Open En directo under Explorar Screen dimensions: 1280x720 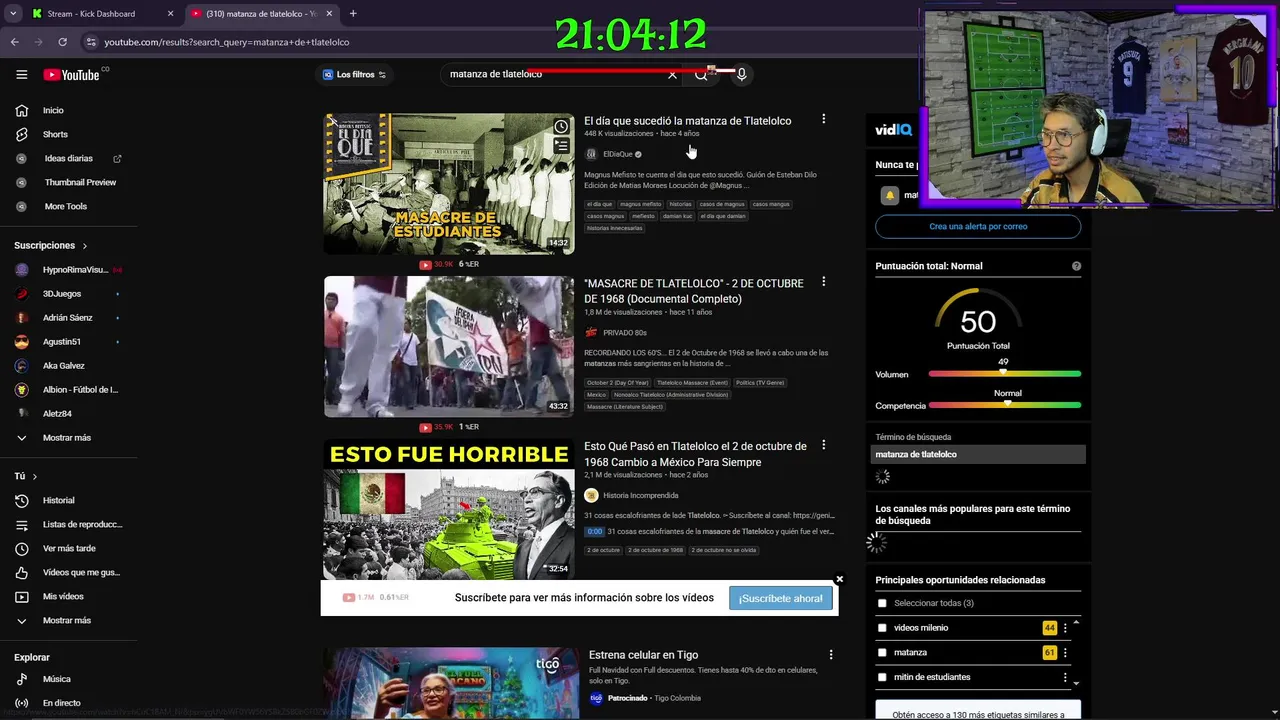[61, 703]
